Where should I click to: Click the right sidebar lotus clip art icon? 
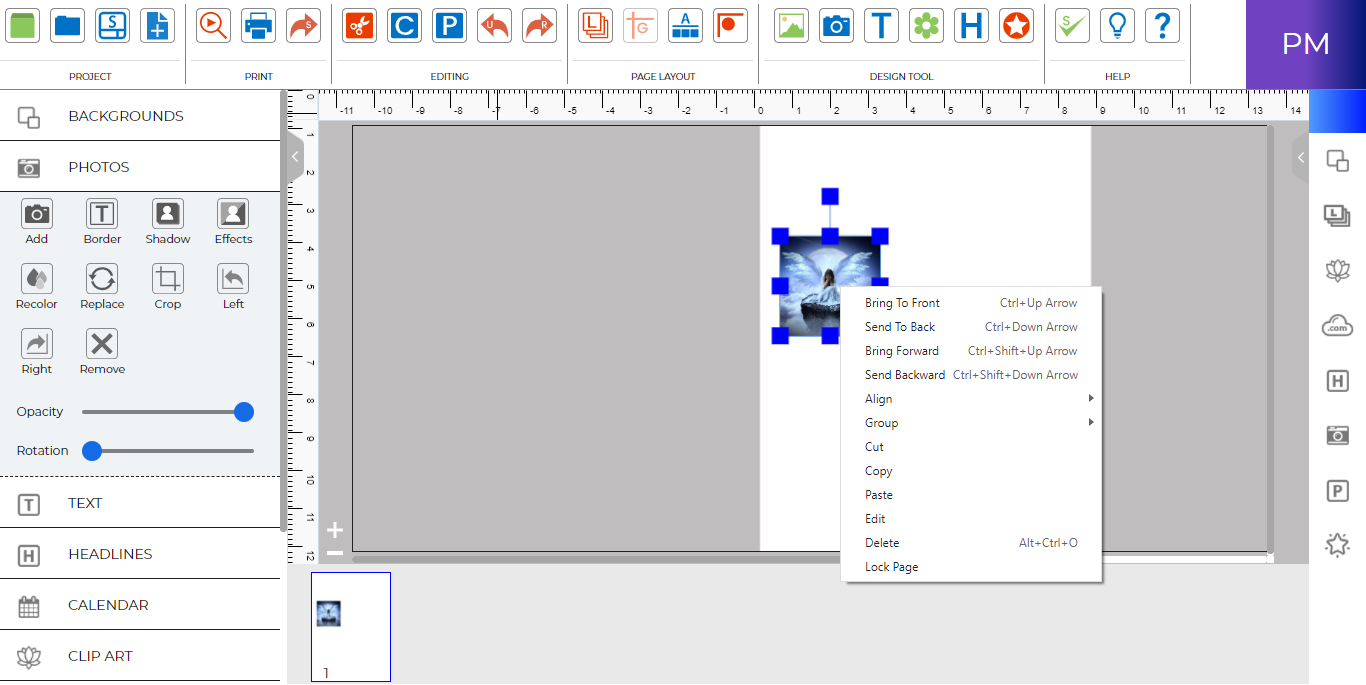[x=1337, y=269]
